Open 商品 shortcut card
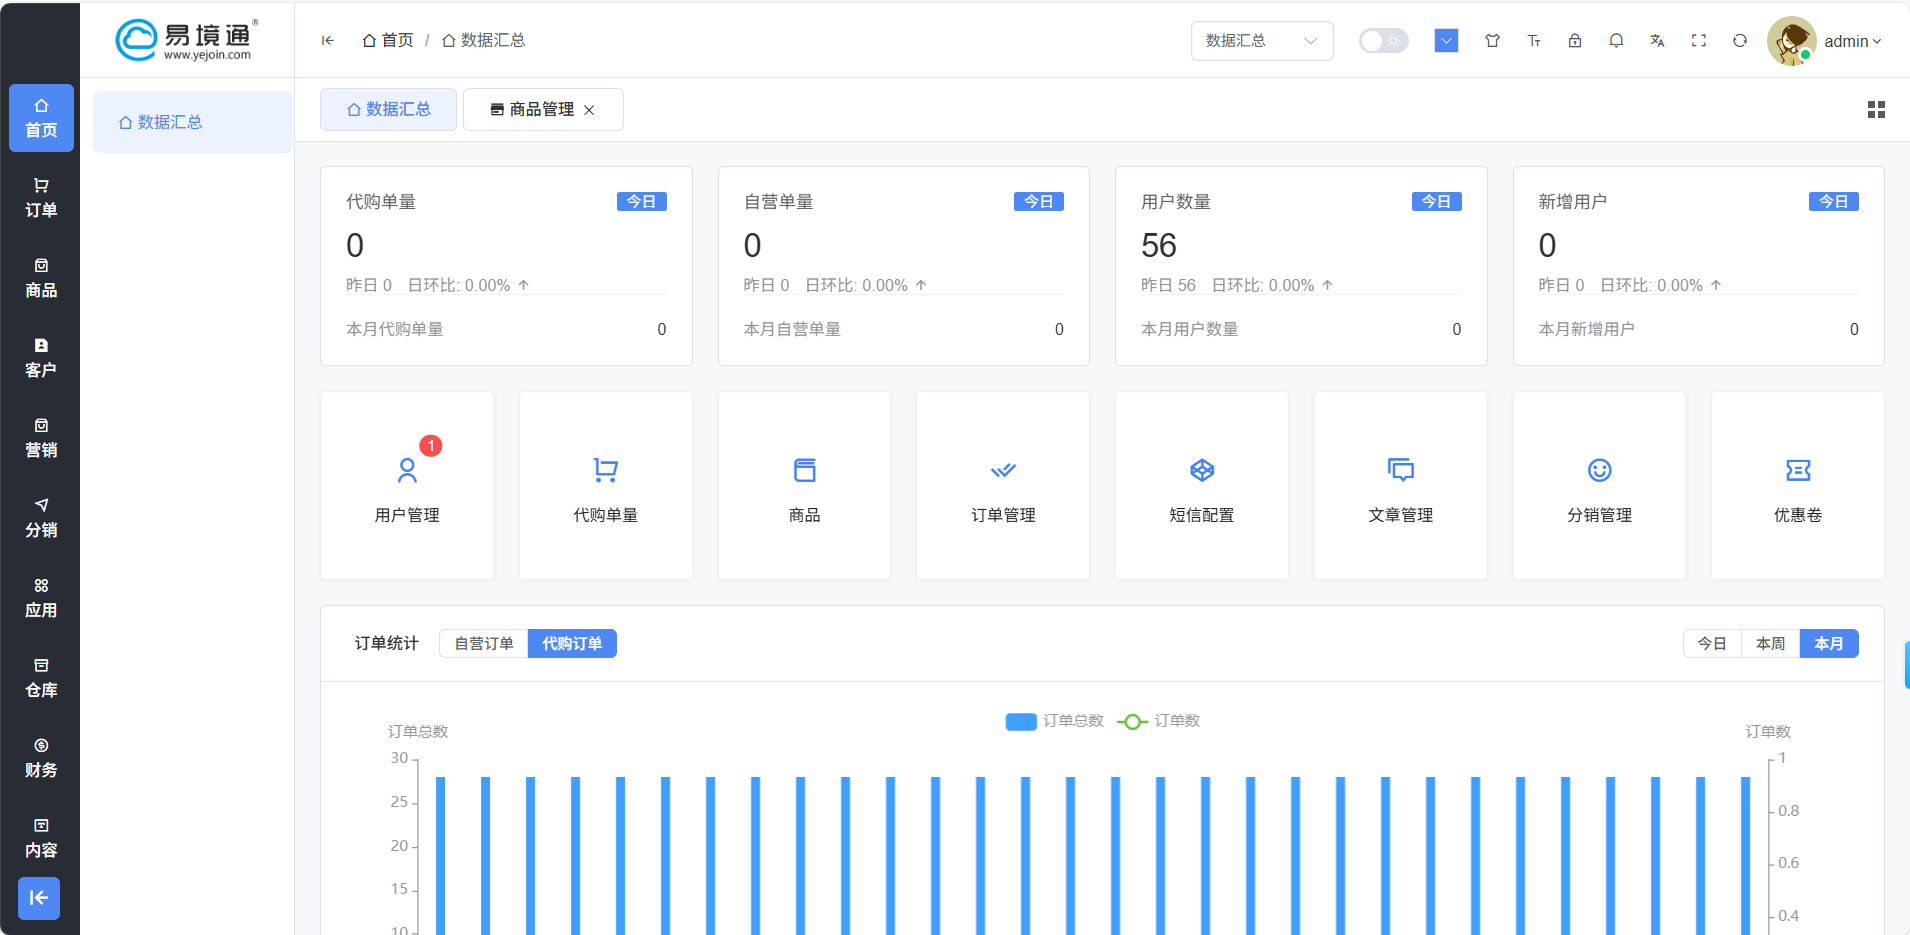The image size is (1910, 935). 804,485
